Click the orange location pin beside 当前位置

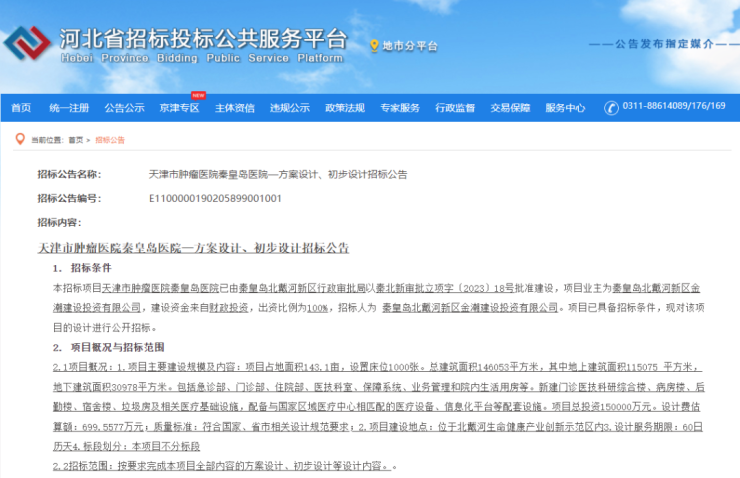click(20, 139)
